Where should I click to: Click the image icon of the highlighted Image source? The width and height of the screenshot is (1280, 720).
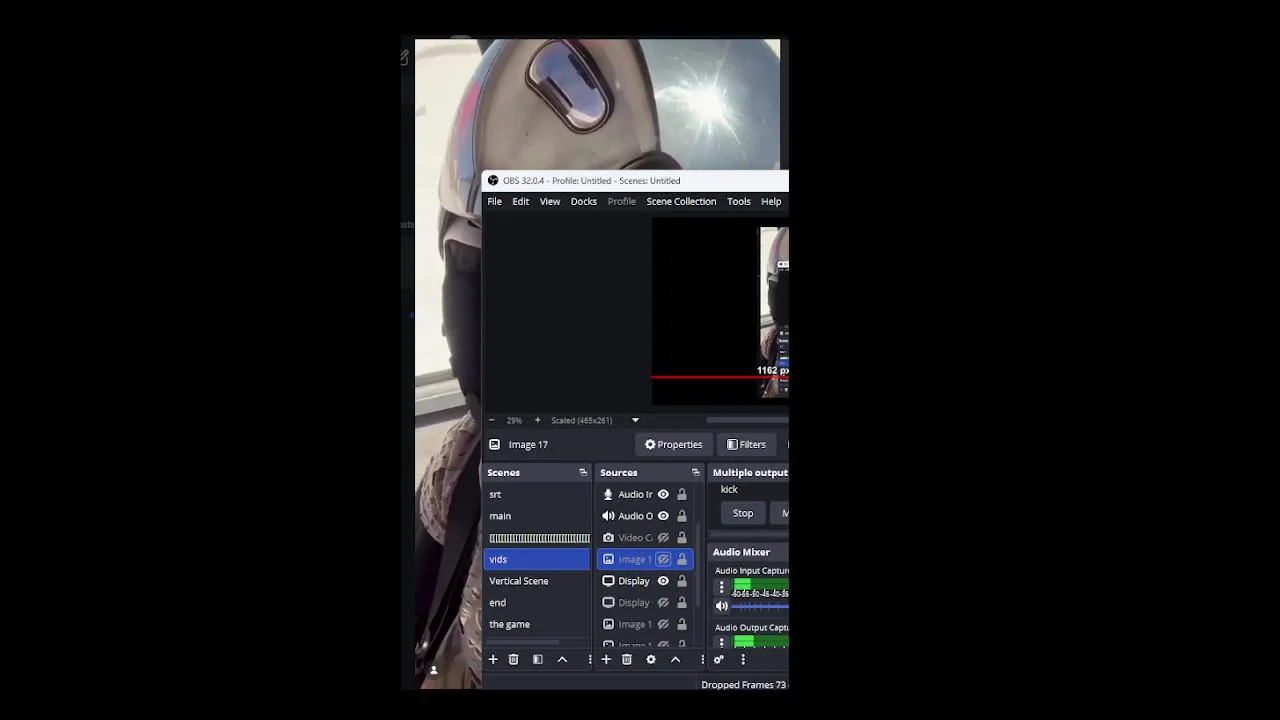608,559
